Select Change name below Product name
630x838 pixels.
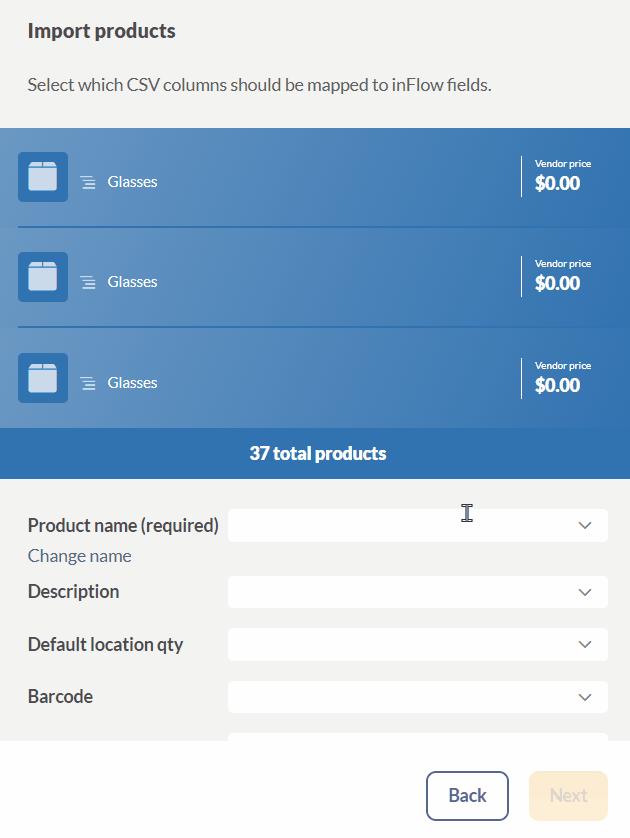pos(79,556)
